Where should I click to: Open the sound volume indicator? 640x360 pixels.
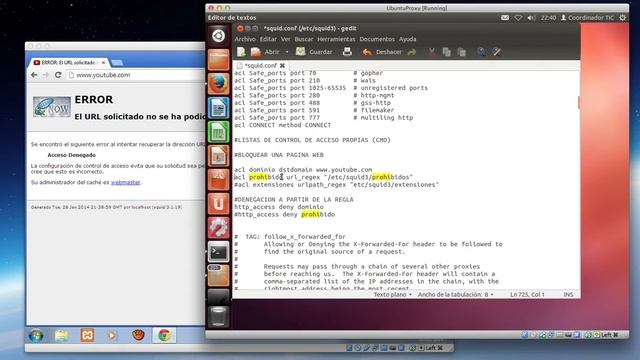531,18
